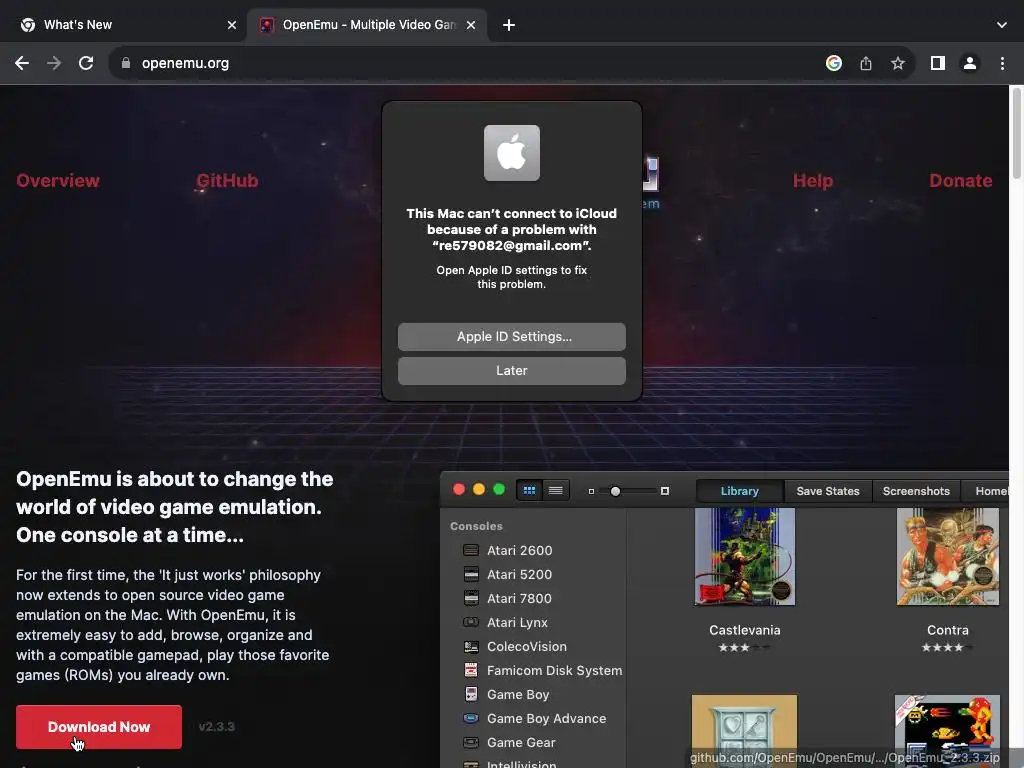Reload the openemu.org page
Screen dimensions: 1024x768
(x=86, y=63)
